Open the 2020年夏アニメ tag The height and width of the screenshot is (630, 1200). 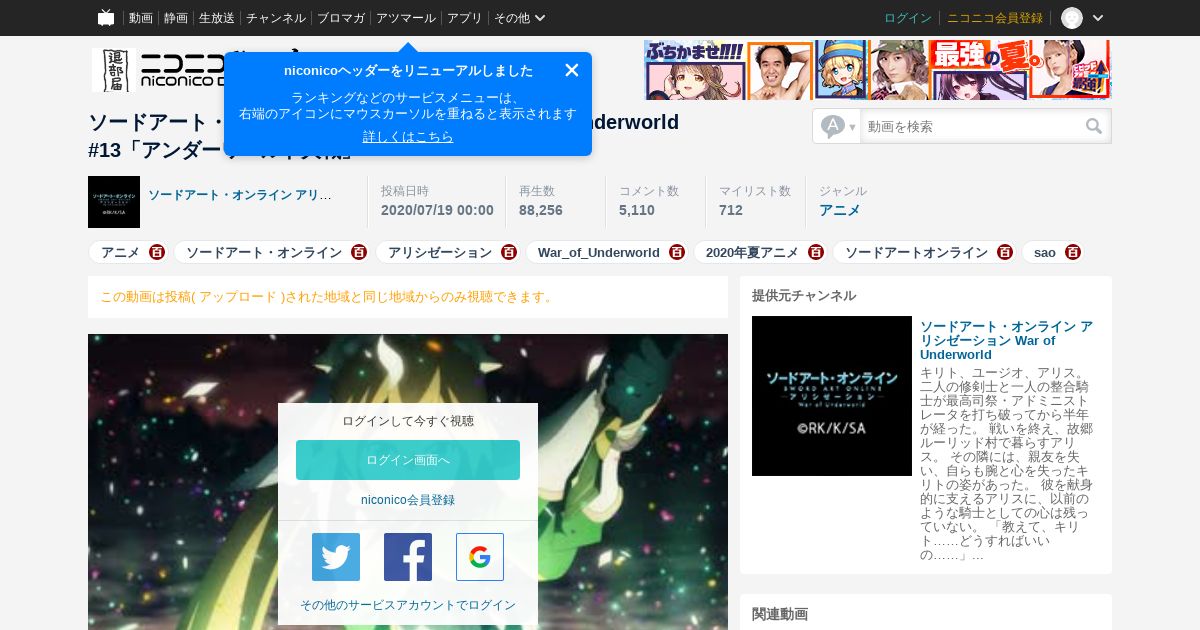click(752, 252)
